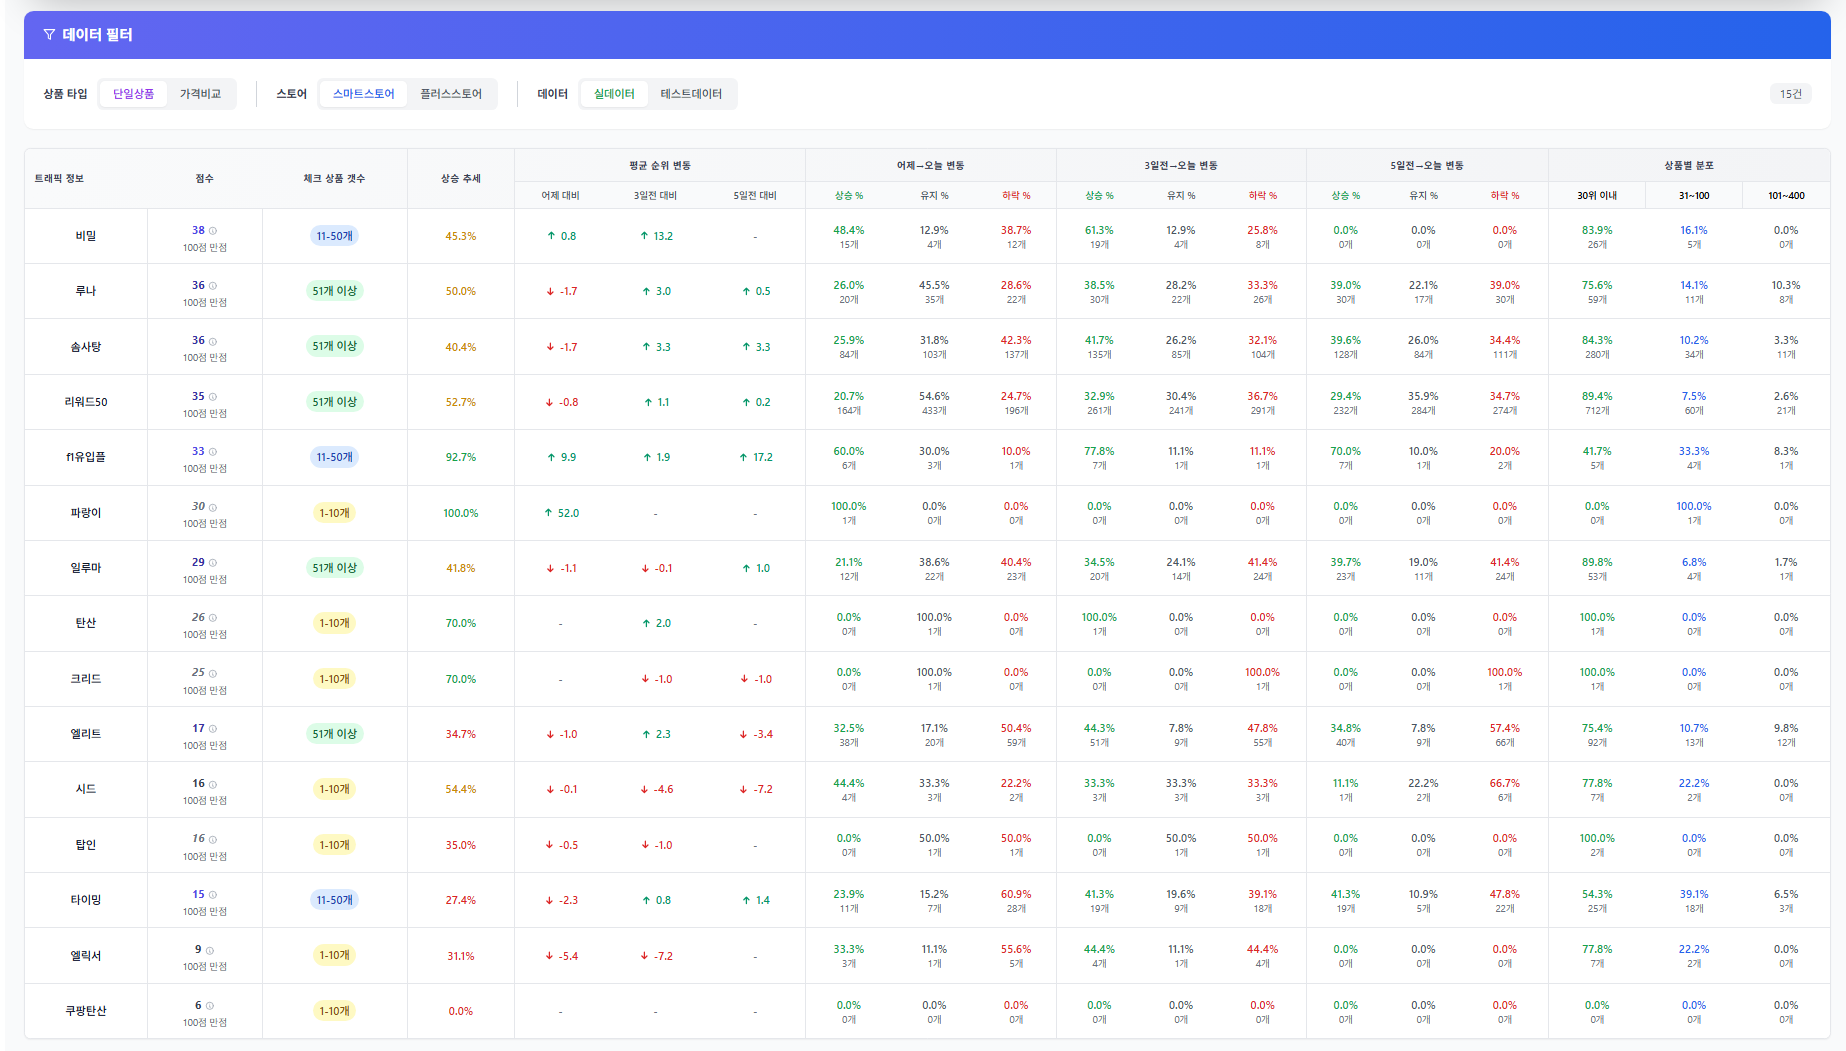Select the 리워드50 traffic name cell
Screen dimensions: 1846x1051
(86, 402)
